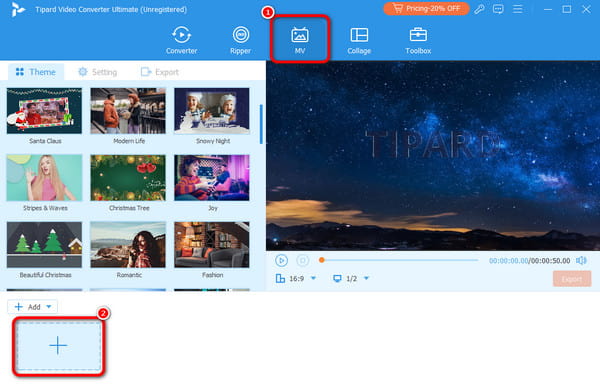Screen dimensions: 600x388
Task: Click the Pricing-20% OFF button
Action: [426, 8]
